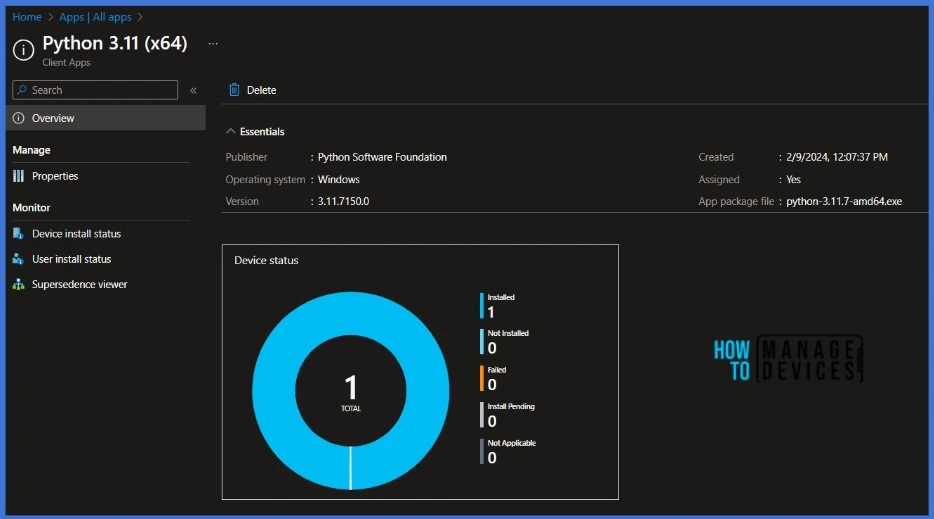Image resolution: width=934 pixels, height=519 pixels.
Task: Click the trash can Delete icon
Action: coord(234,90)
